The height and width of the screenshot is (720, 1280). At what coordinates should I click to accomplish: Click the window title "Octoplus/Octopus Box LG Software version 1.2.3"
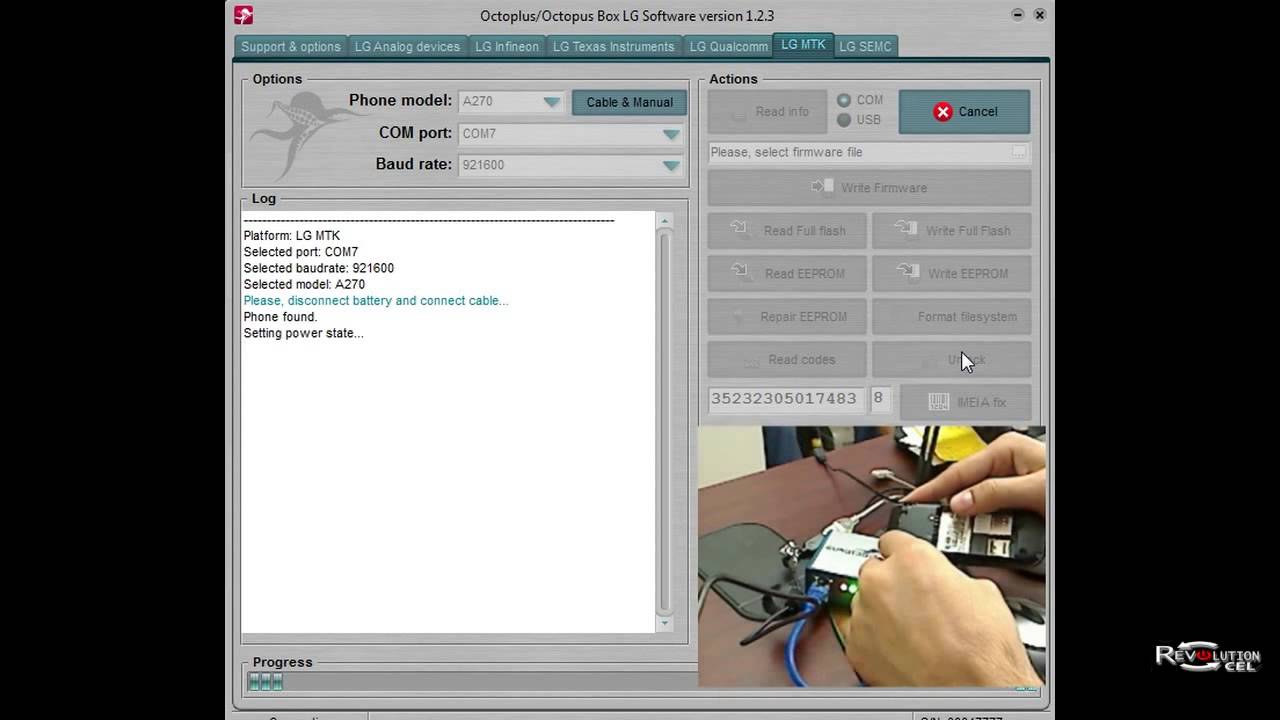point(627,16)
